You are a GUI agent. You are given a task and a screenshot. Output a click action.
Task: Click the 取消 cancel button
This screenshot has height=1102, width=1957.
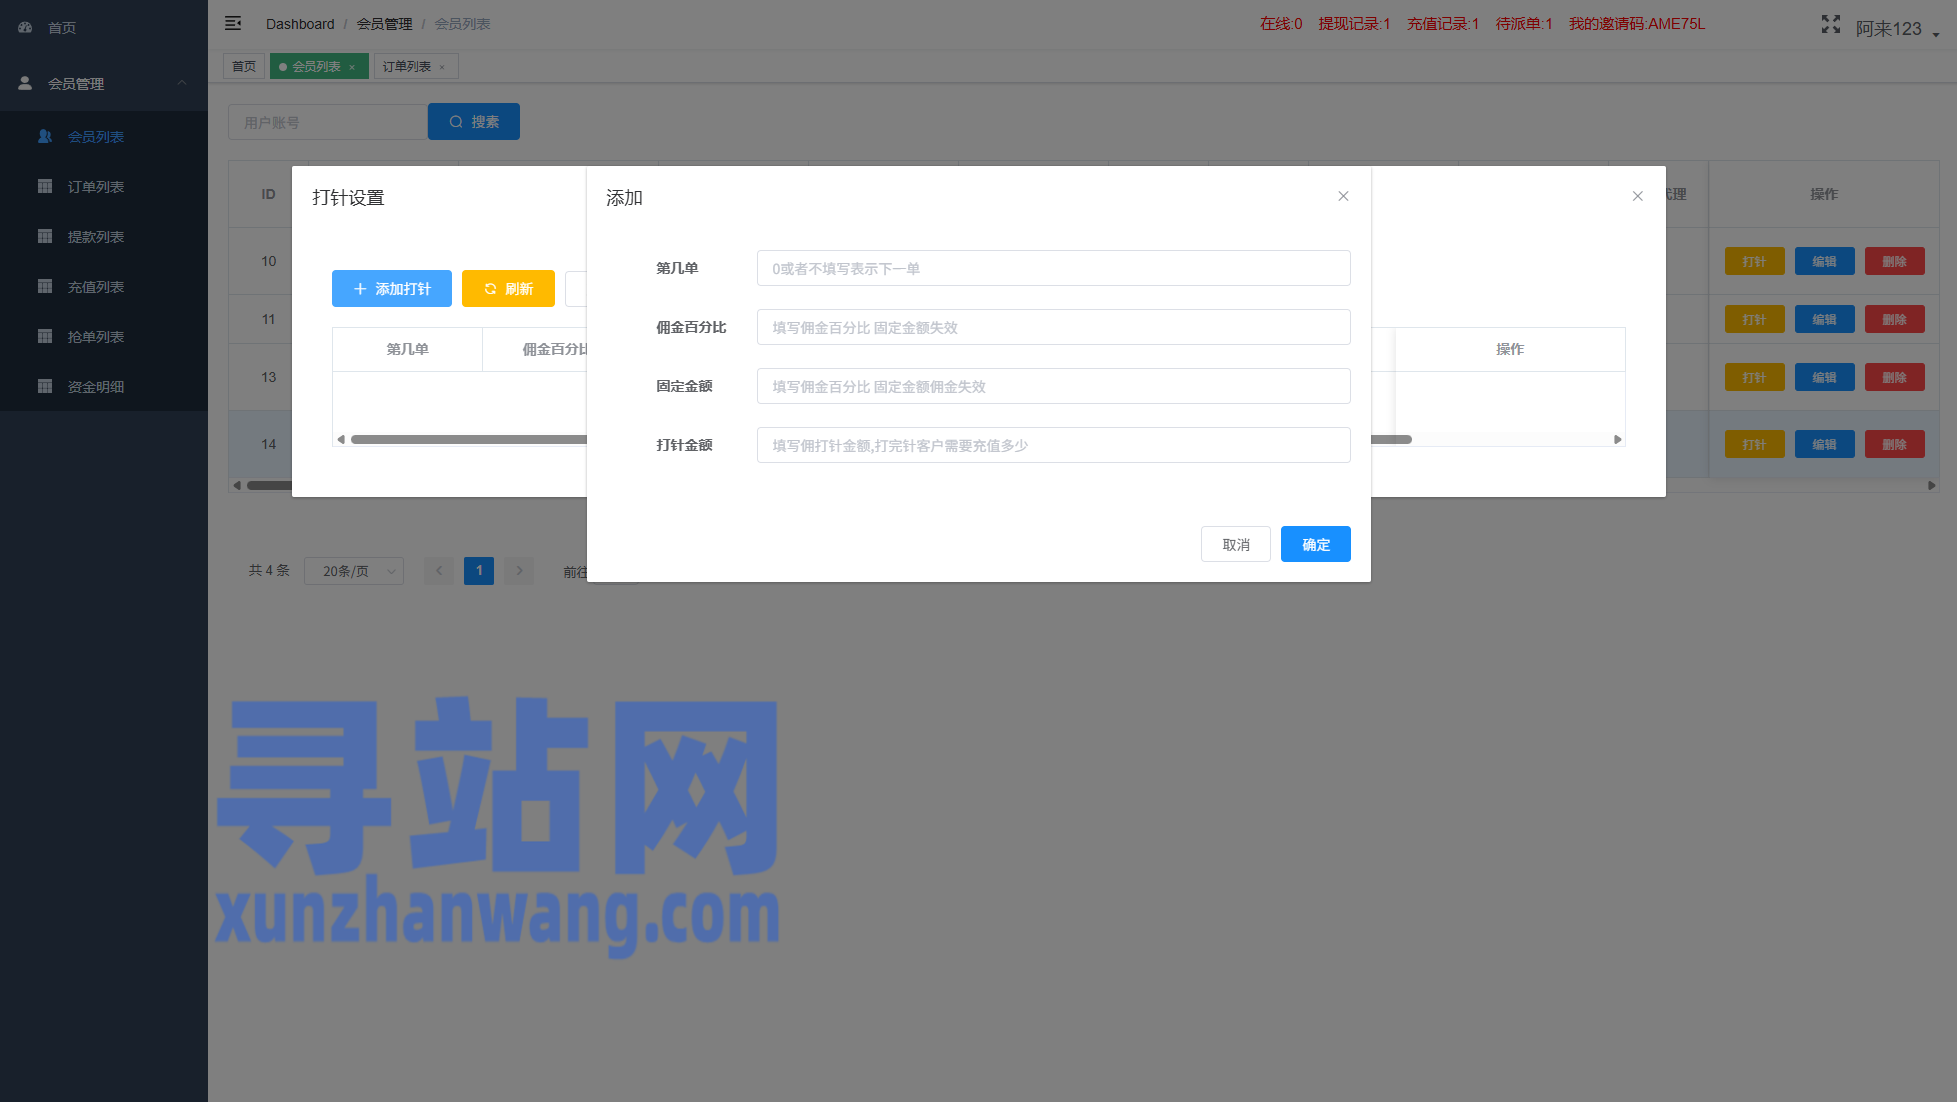click(1235, 544)
